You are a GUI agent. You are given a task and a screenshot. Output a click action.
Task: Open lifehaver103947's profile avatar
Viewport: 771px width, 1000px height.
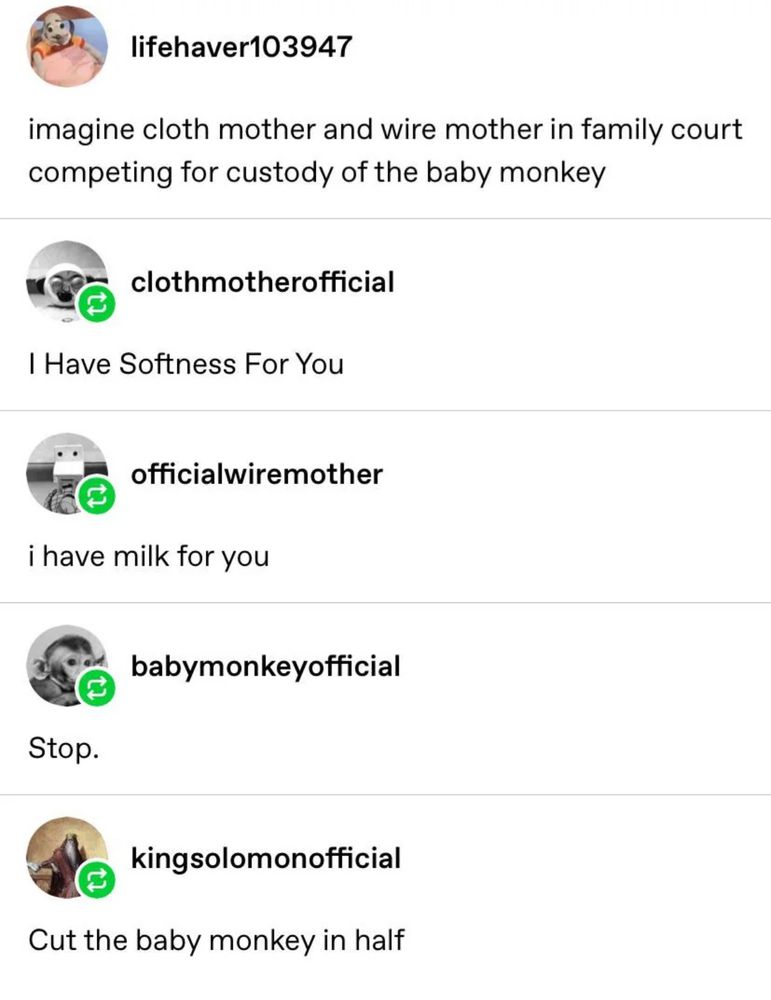(x=67, y=47)
